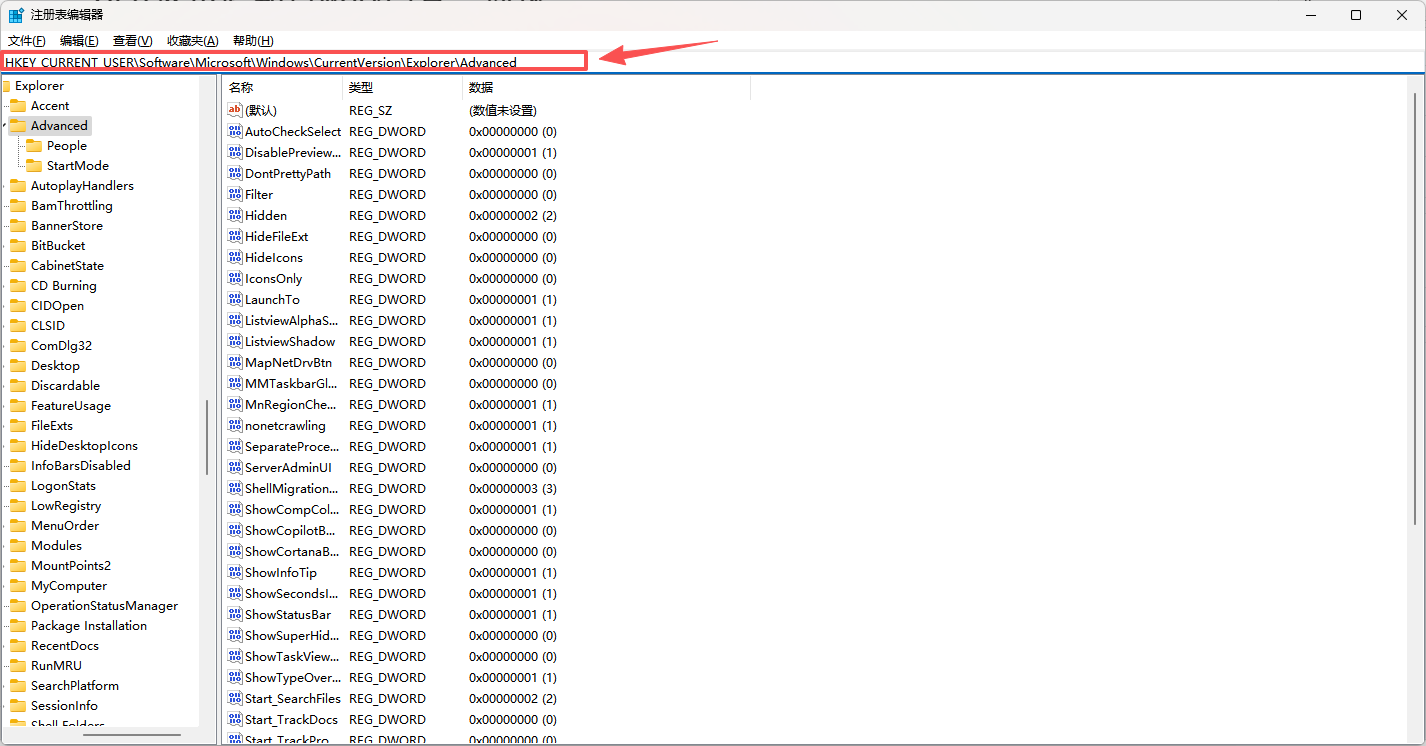This screenshot has height=746, width=1426.
Task: Select the ComDlg32 key
Action: tap(61, 346)
